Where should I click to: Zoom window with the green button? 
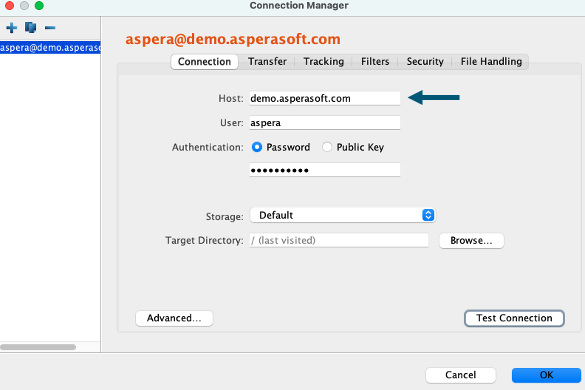39,6
